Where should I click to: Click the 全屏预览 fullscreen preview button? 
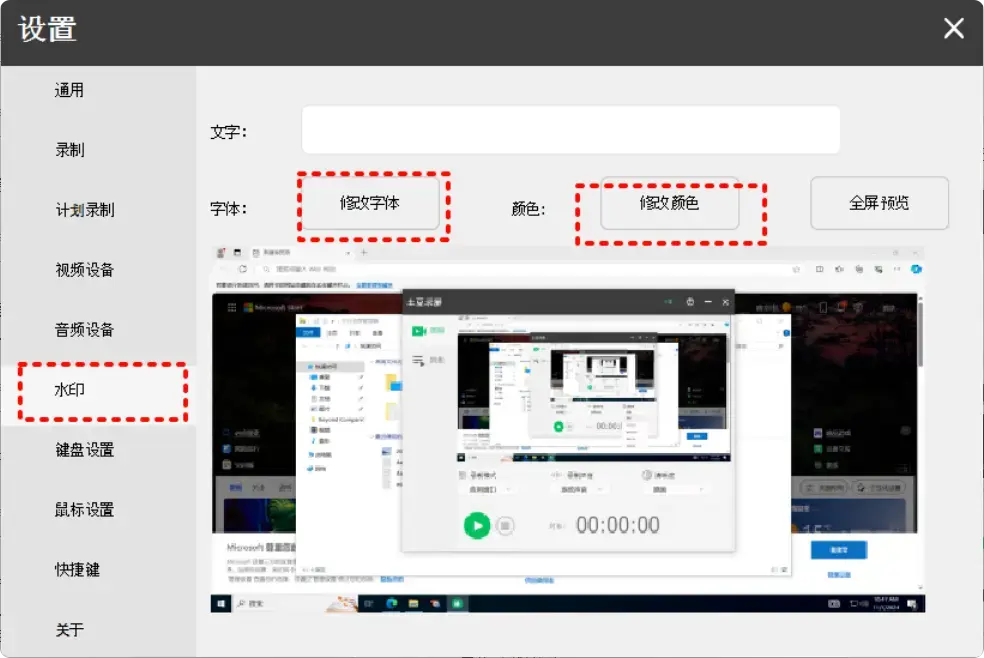pyautogui.click(x=879, y=203)
